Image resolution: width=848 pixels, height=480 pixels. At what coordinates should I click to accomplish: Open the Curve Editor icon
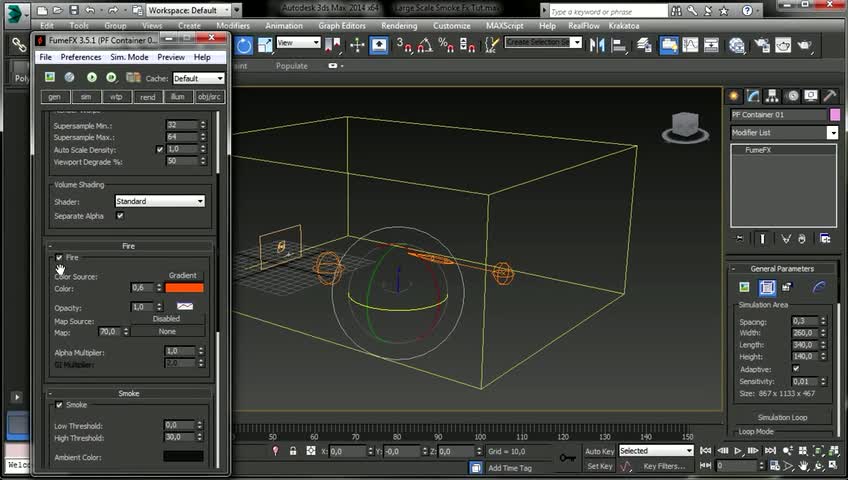coord(690,45)
